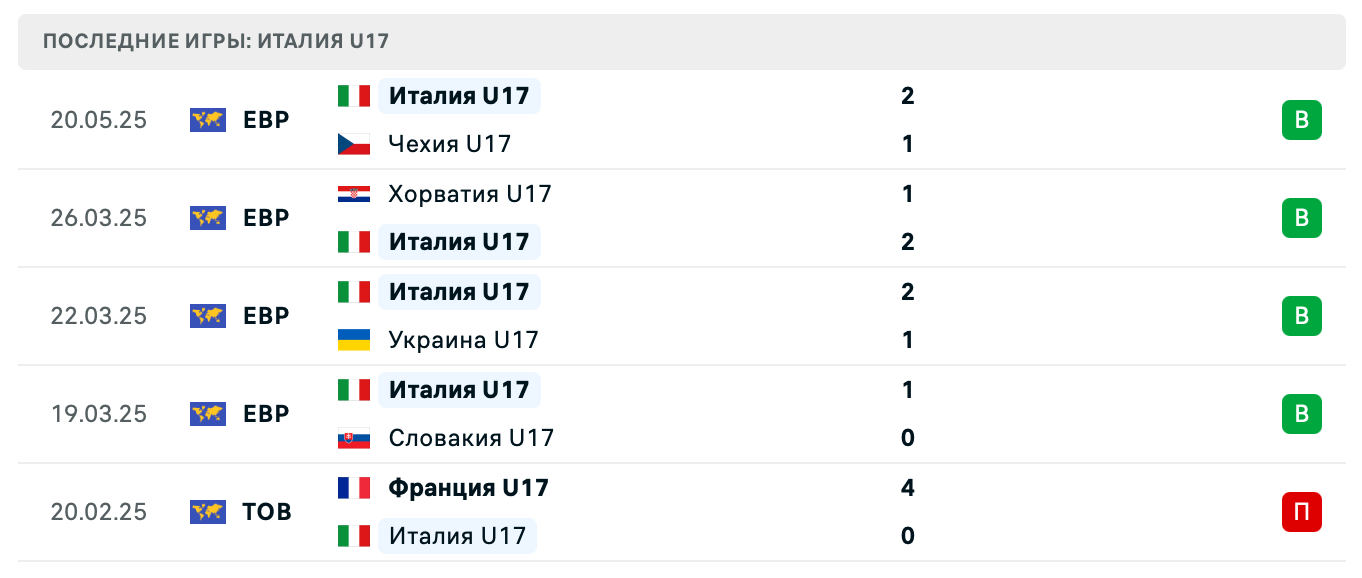Select the ТОВ competition label
Image resolution: width=1362 pixels, height=578 pixels.
click(x=267, y=512)
